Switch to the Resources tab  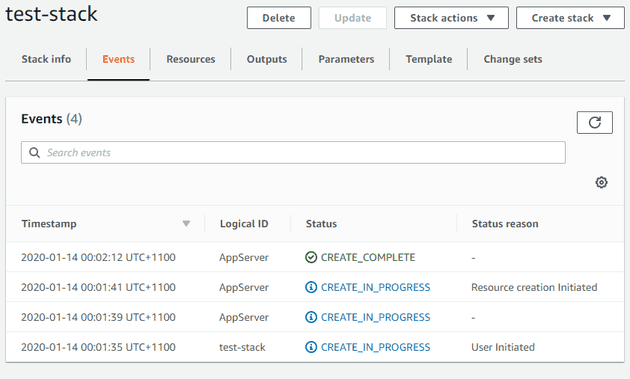coord(191,59)
